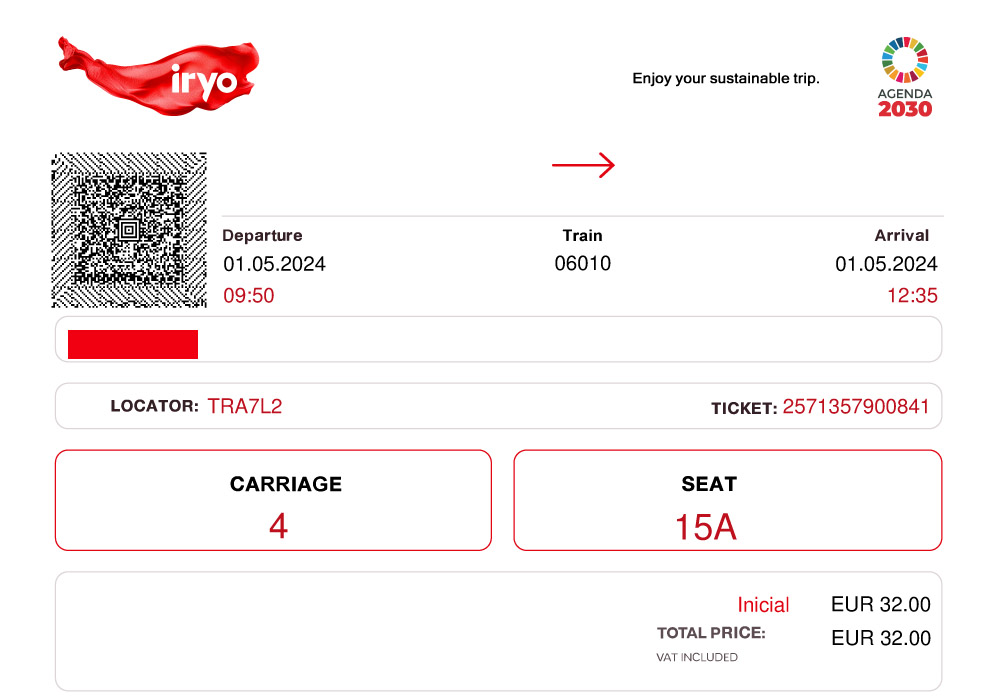The height and width of the screenshot is (696, 1000).
Task: Click the QR boarding code
Action: 129,230
